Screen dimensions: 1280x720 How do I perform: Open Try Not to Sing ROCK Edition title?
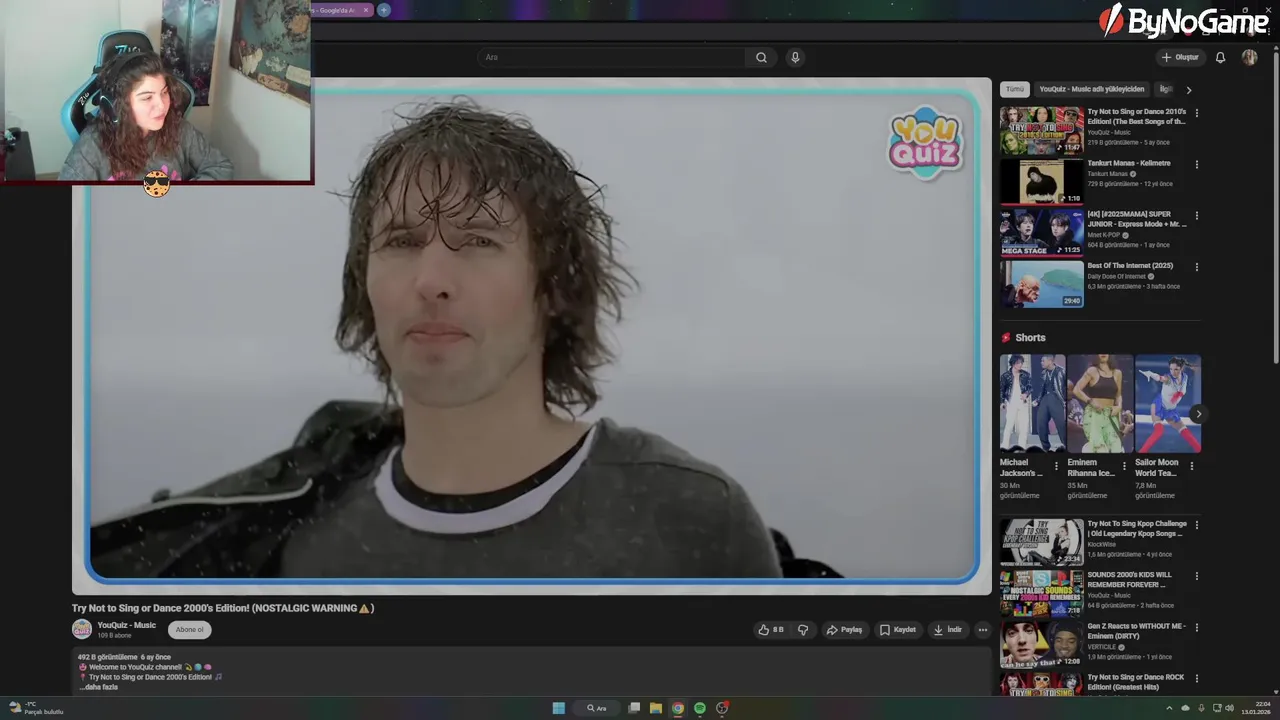pos(1136,682)
